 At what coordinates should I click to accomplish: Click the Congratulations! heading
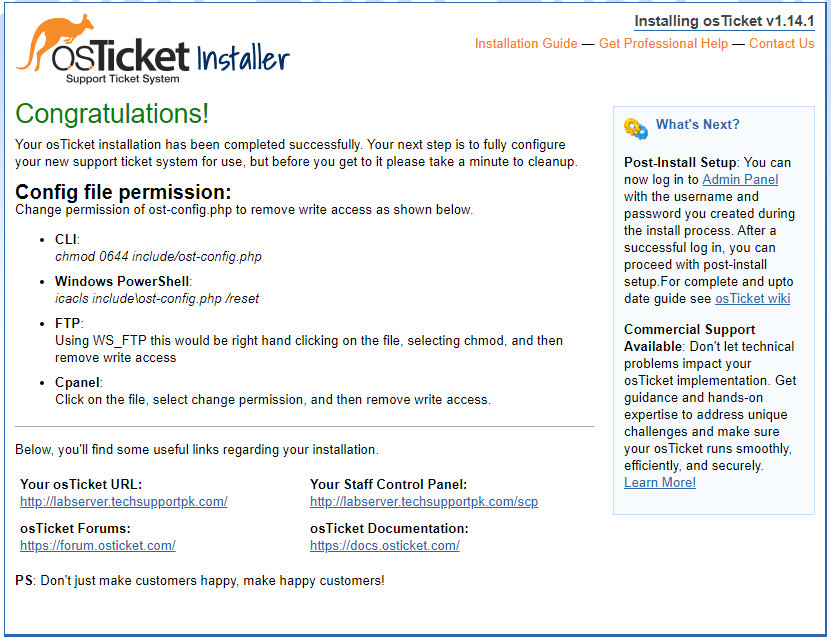tap(112, 113)
